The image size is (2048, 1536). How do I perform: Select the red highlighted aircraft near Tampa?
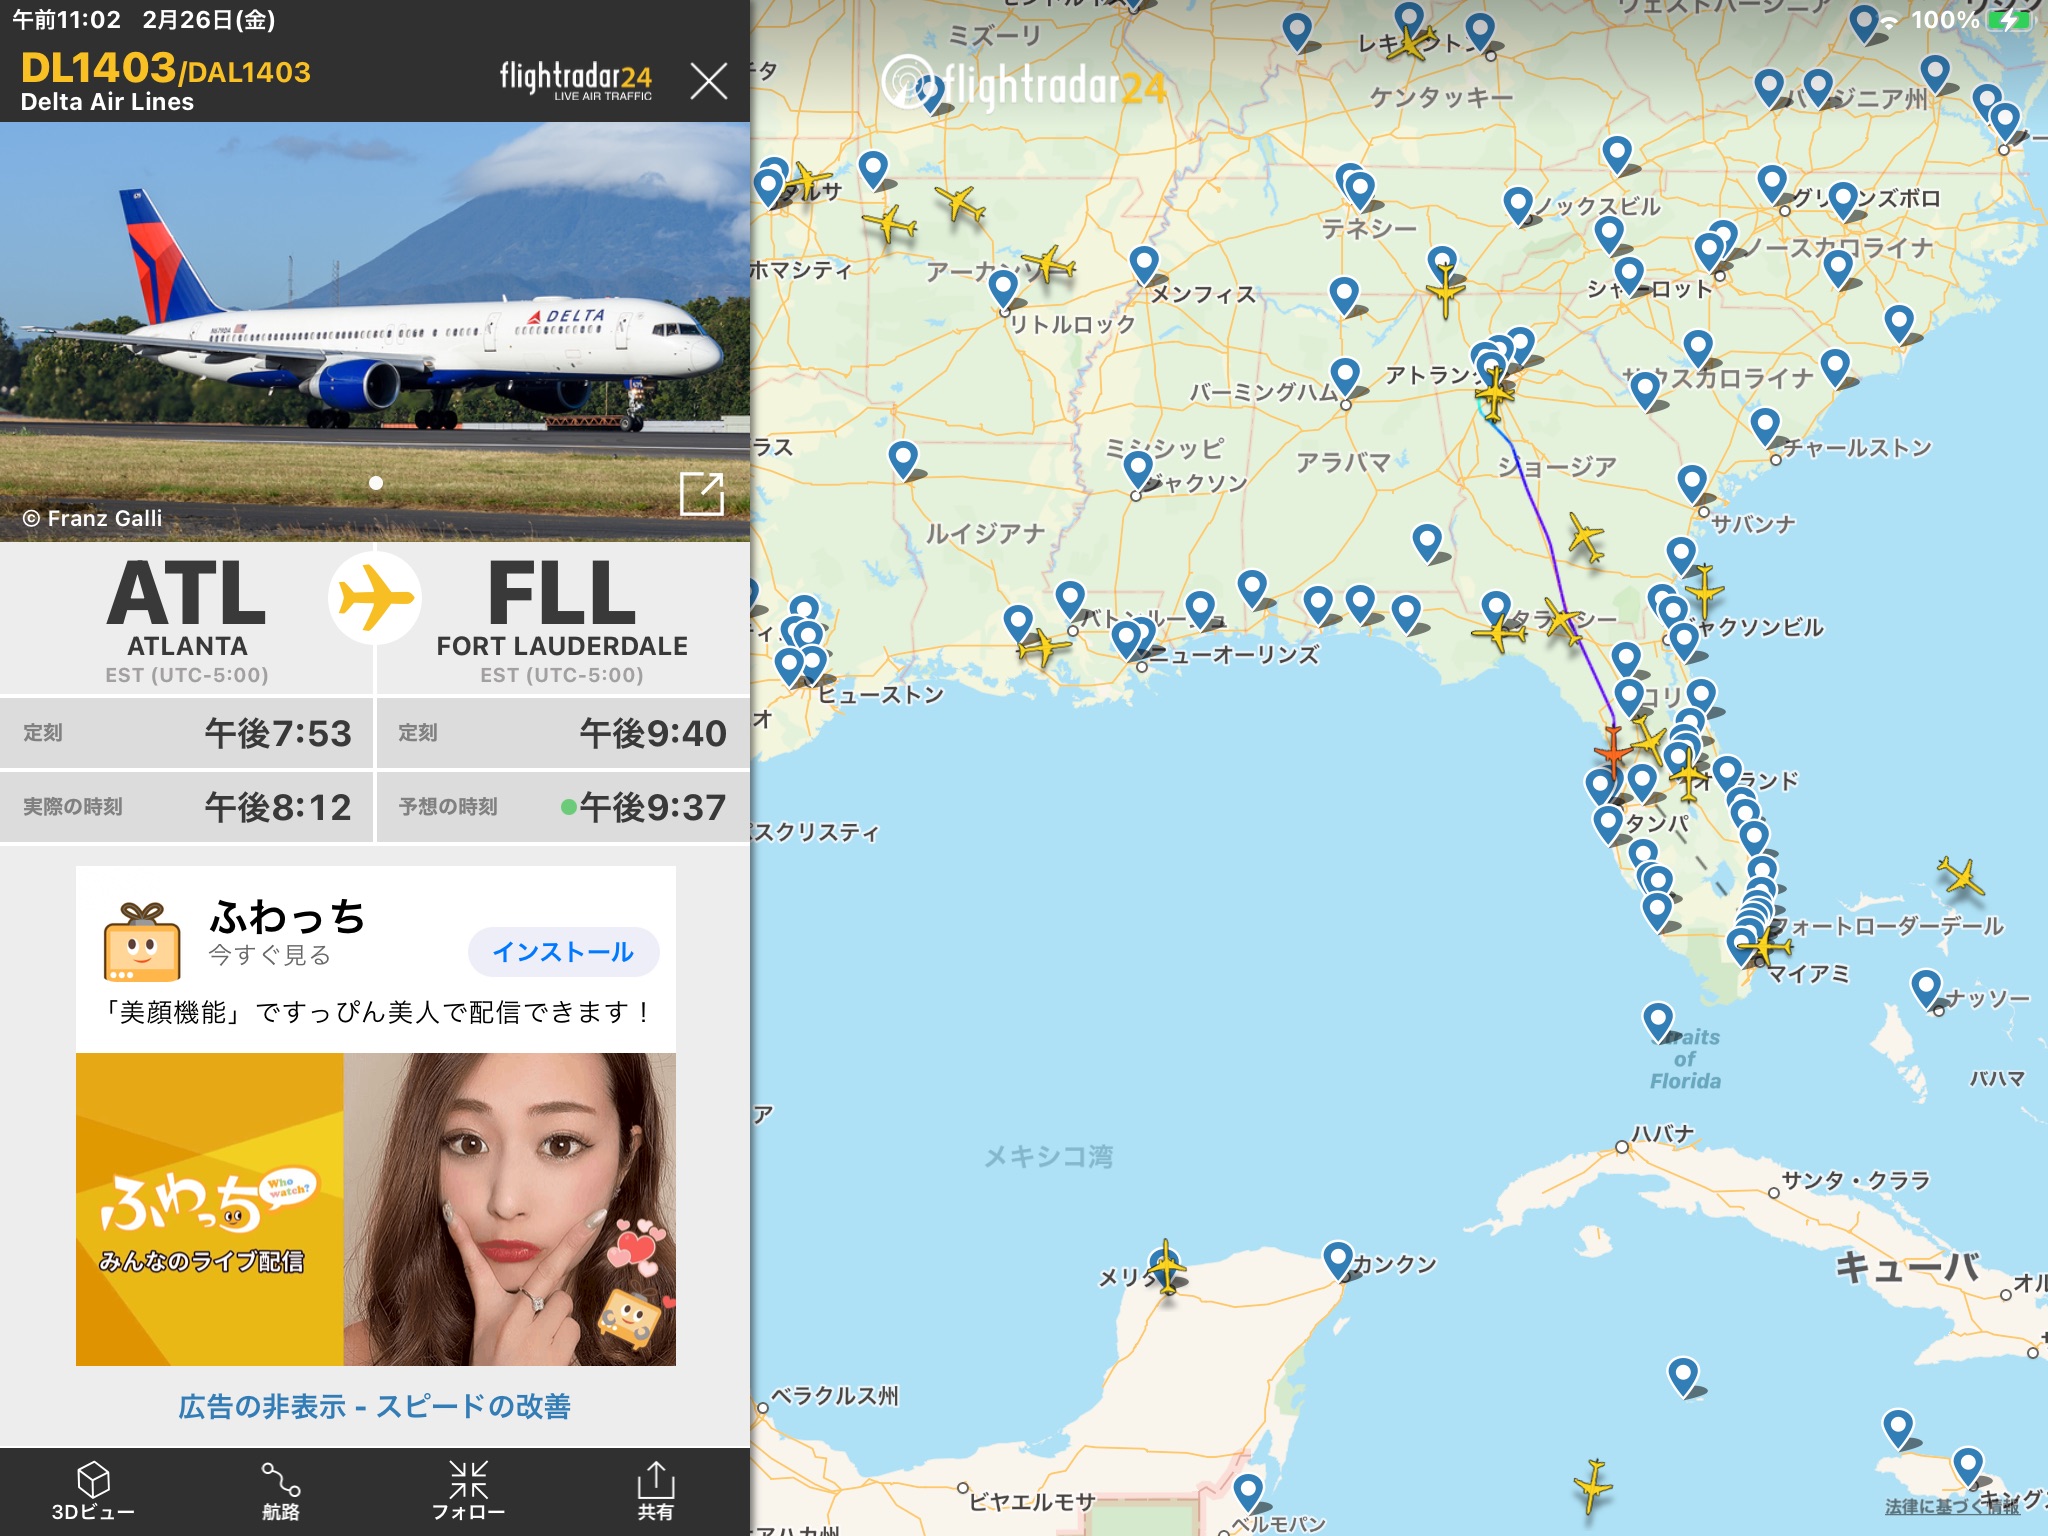point(1612,750)
